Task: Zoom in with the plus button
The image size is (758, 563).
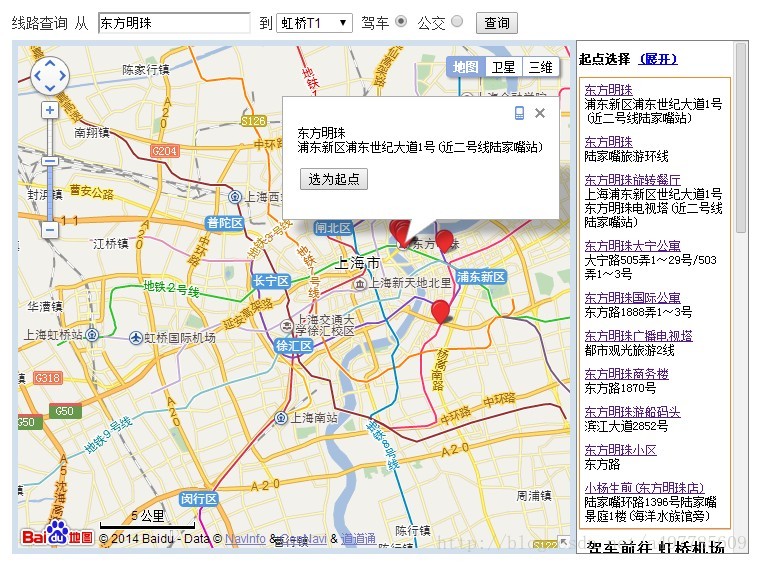Action: click(50, 110)
